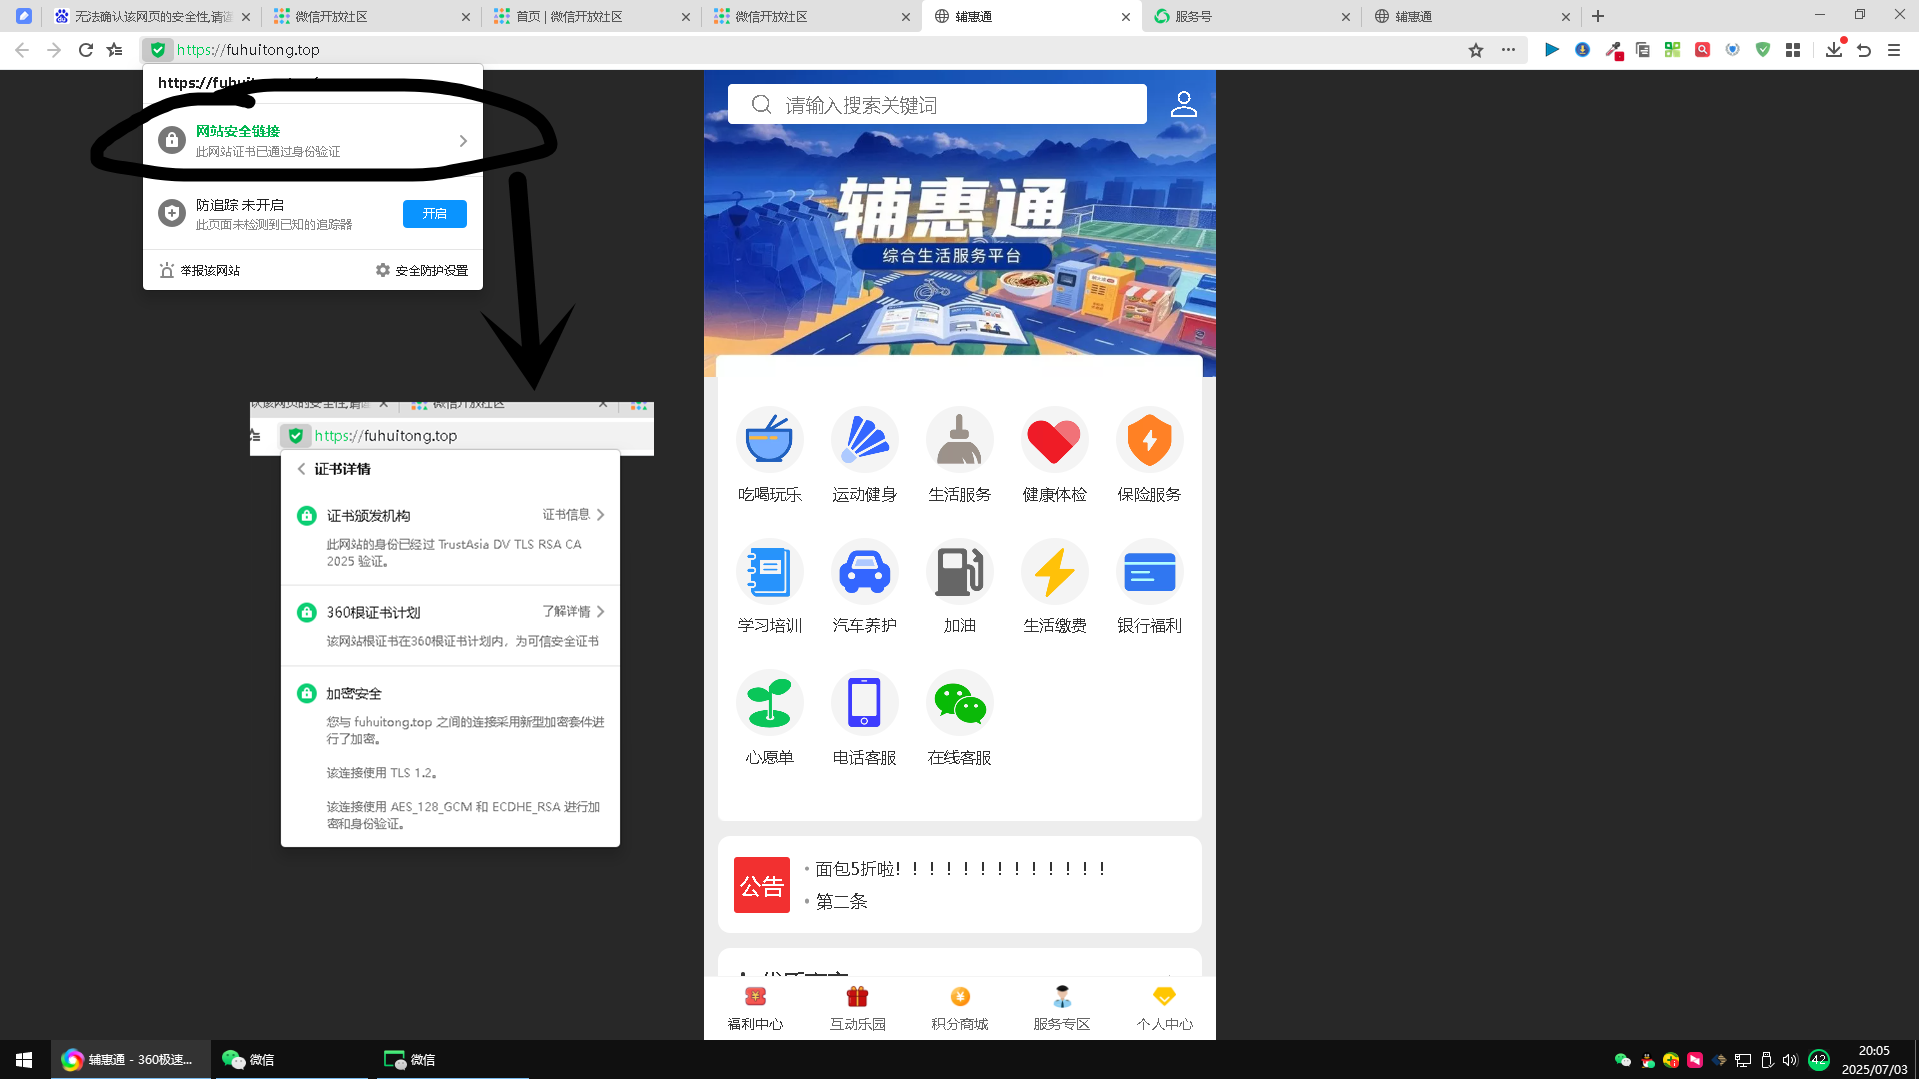Enable anti-tracking with the 开启 button
Screen dimensions: 1919x1079
click(x=435, y=214)
